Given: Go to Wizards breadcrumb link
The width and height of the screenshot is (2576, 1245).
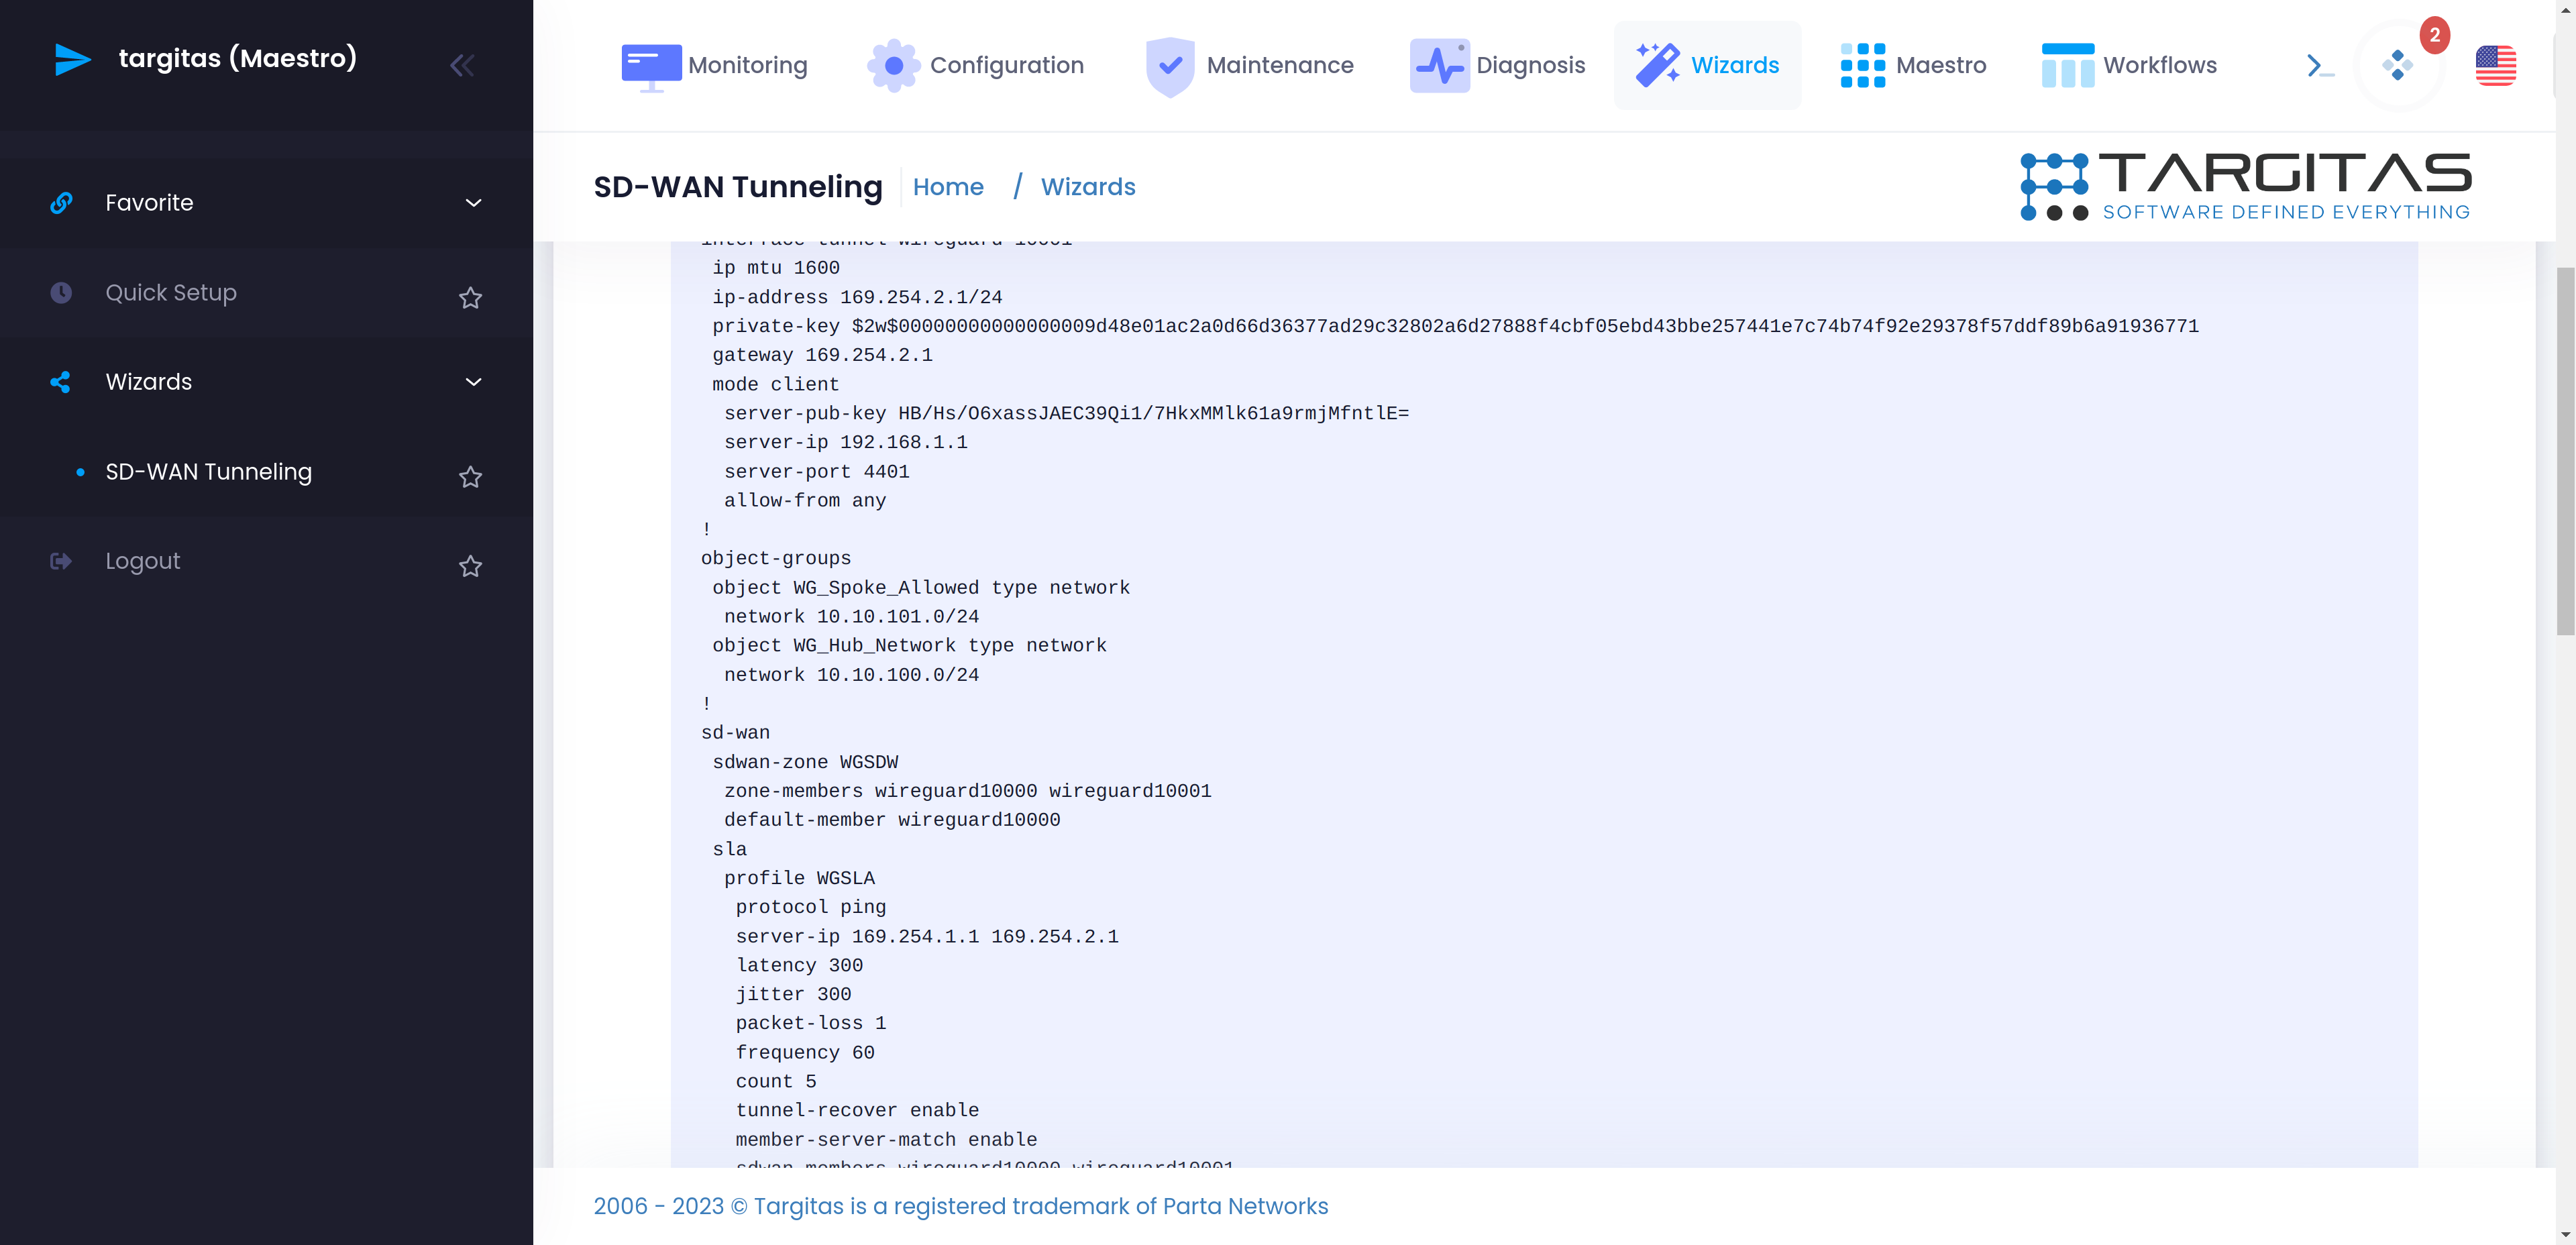Looking at the screenshot, I should tap(1088, 187).
